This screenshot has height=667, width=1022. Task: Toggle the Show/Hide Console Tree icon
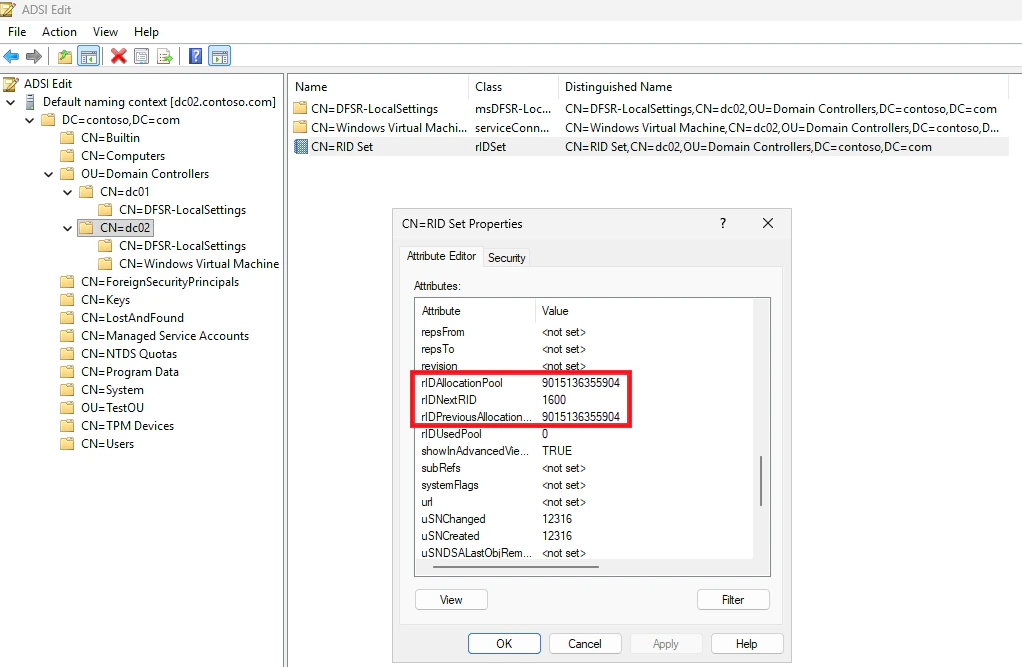pyautogui.click(x=89, y=57)
